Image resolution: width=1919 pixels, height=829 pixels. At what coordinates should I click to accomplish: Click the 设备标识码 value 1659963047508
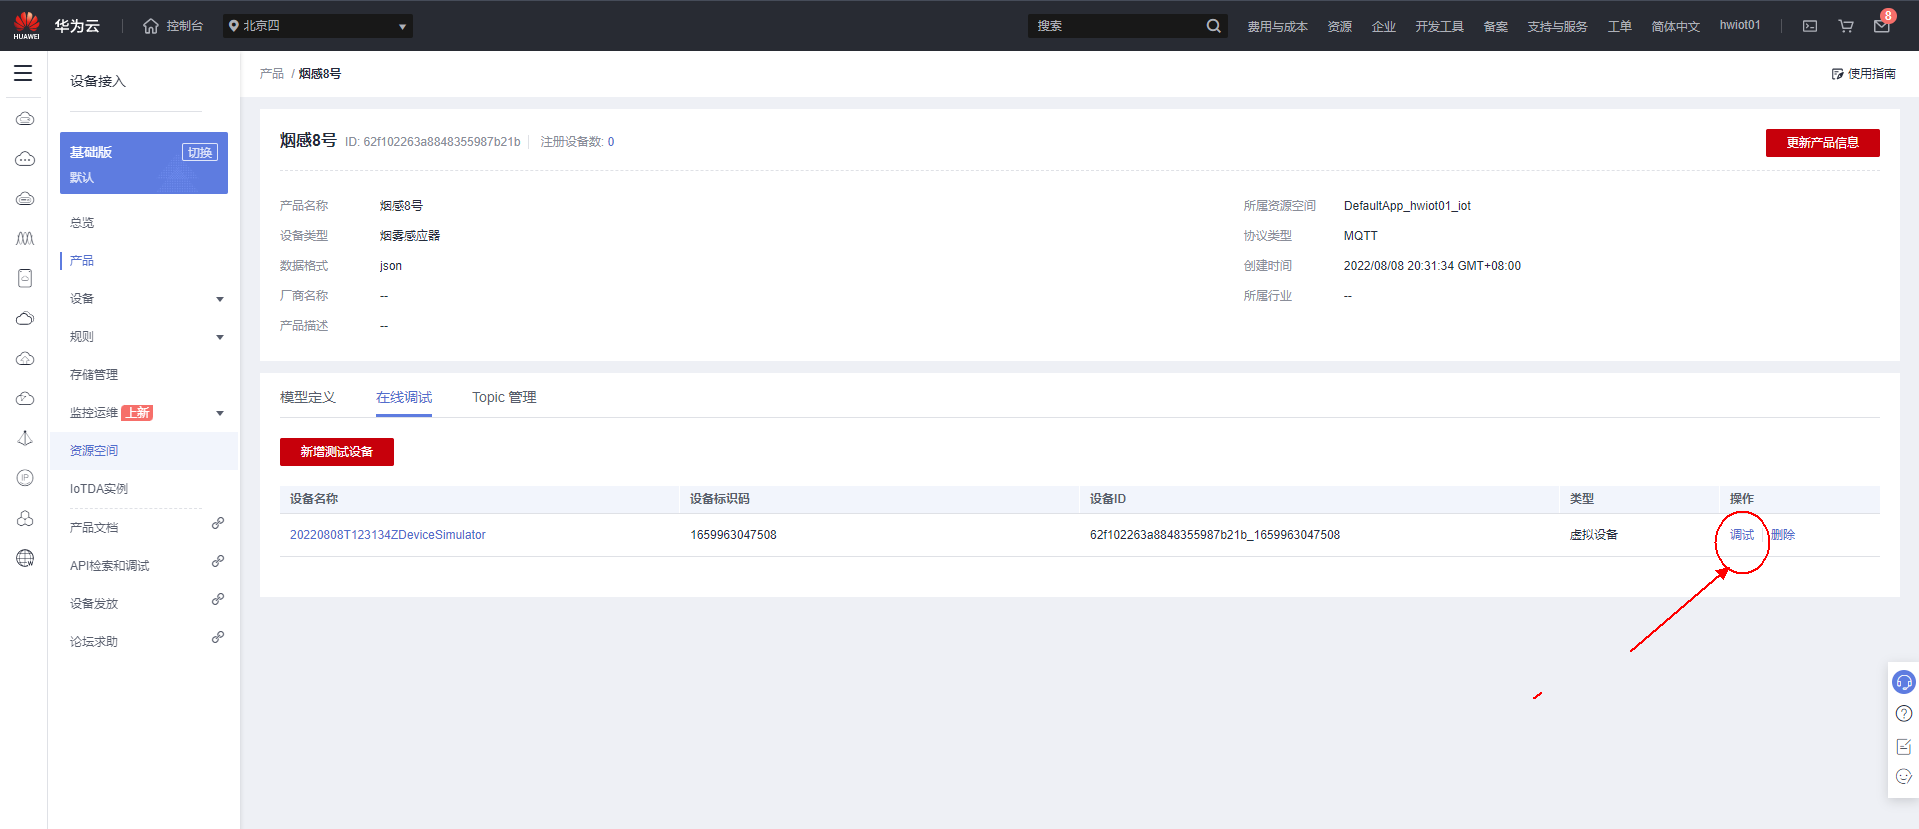(733, 535)
